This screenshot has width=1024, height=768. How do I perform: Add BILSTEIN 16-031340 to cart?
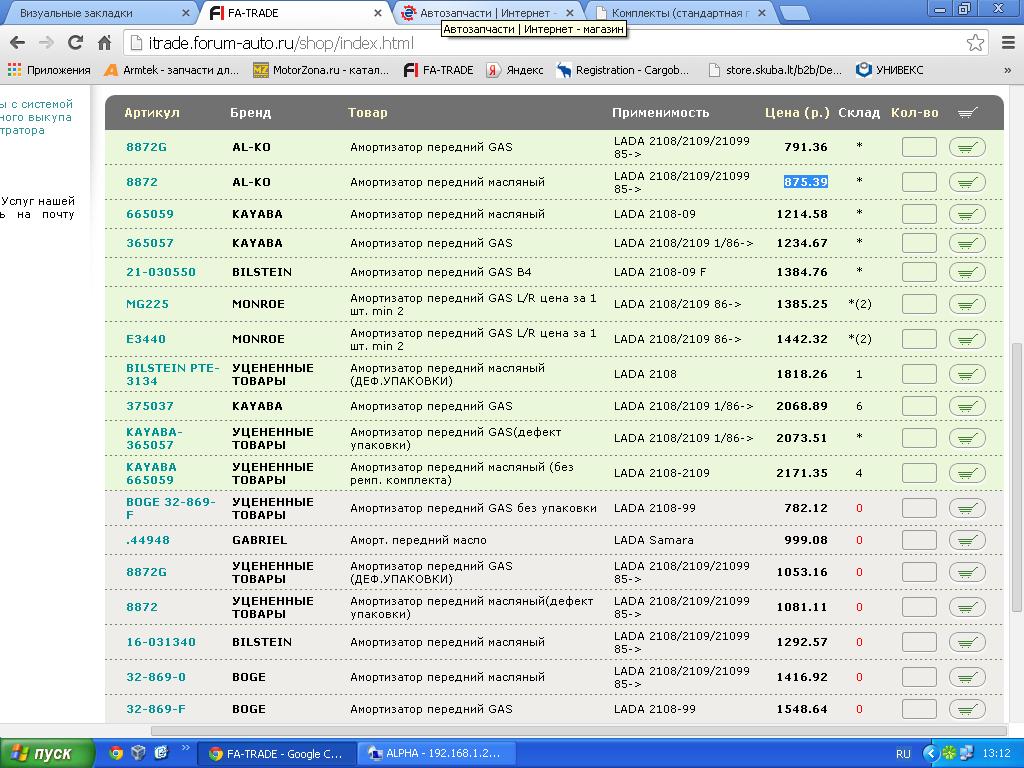pos(967,642)
